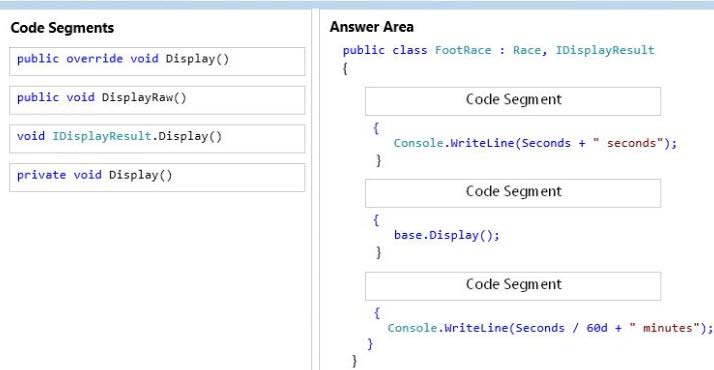Click Code Segment slot above base.Display()
The width and height of the screenshot is (714, 370).
(513, 193)
